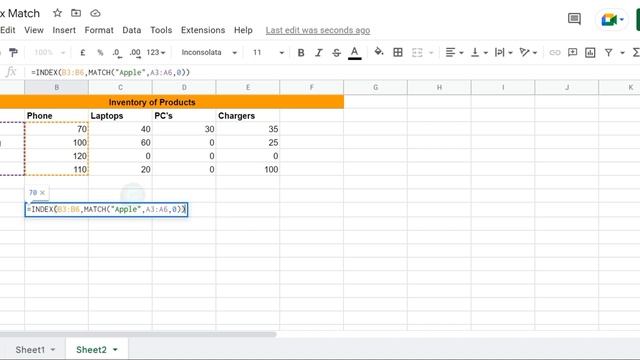Open the font size 11 dropdown

click(268, 52)
